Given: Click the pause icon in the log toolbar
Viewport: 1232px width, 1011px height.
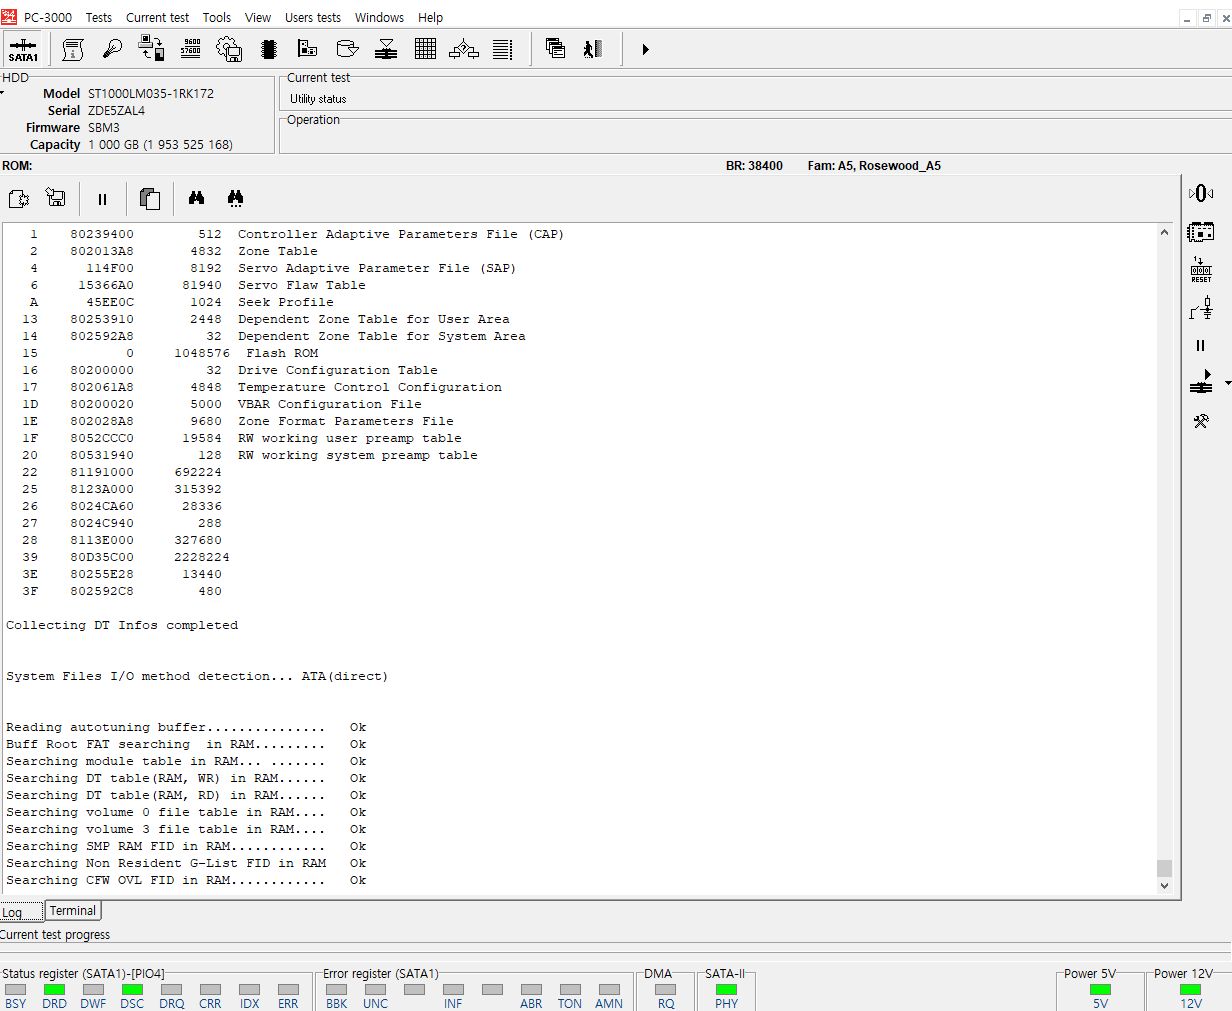Looking at the screenshot, I should (102, 199).
